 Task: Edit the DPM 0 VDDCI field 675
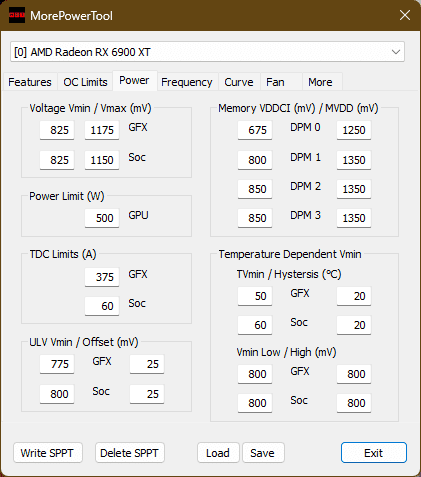coord(255,130)
